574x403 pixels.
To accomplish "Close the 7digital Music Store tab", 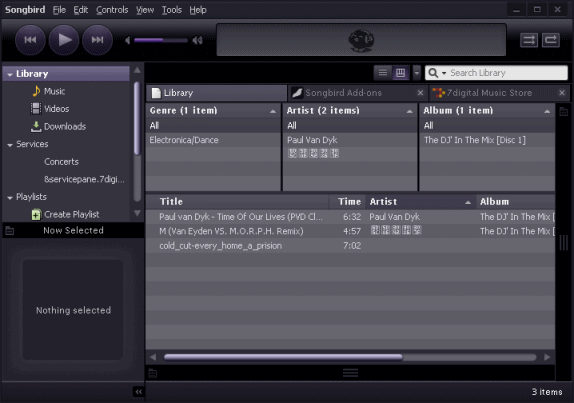I will click(x=562, y=93).
